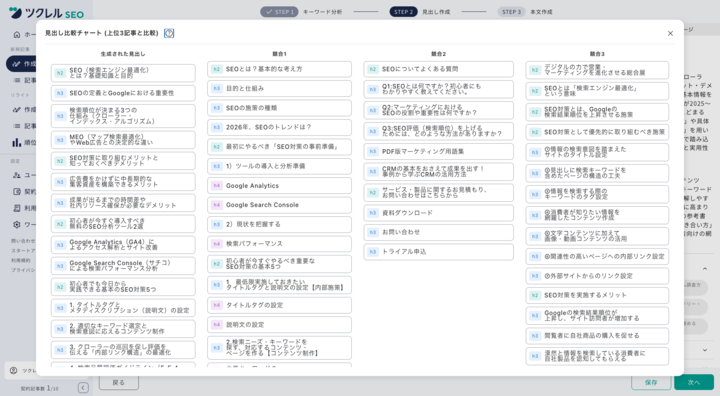This screenshot has height=396, width=720.
Task: Click the ranking bar chart icon in sidebar
Action: point(17,142)
